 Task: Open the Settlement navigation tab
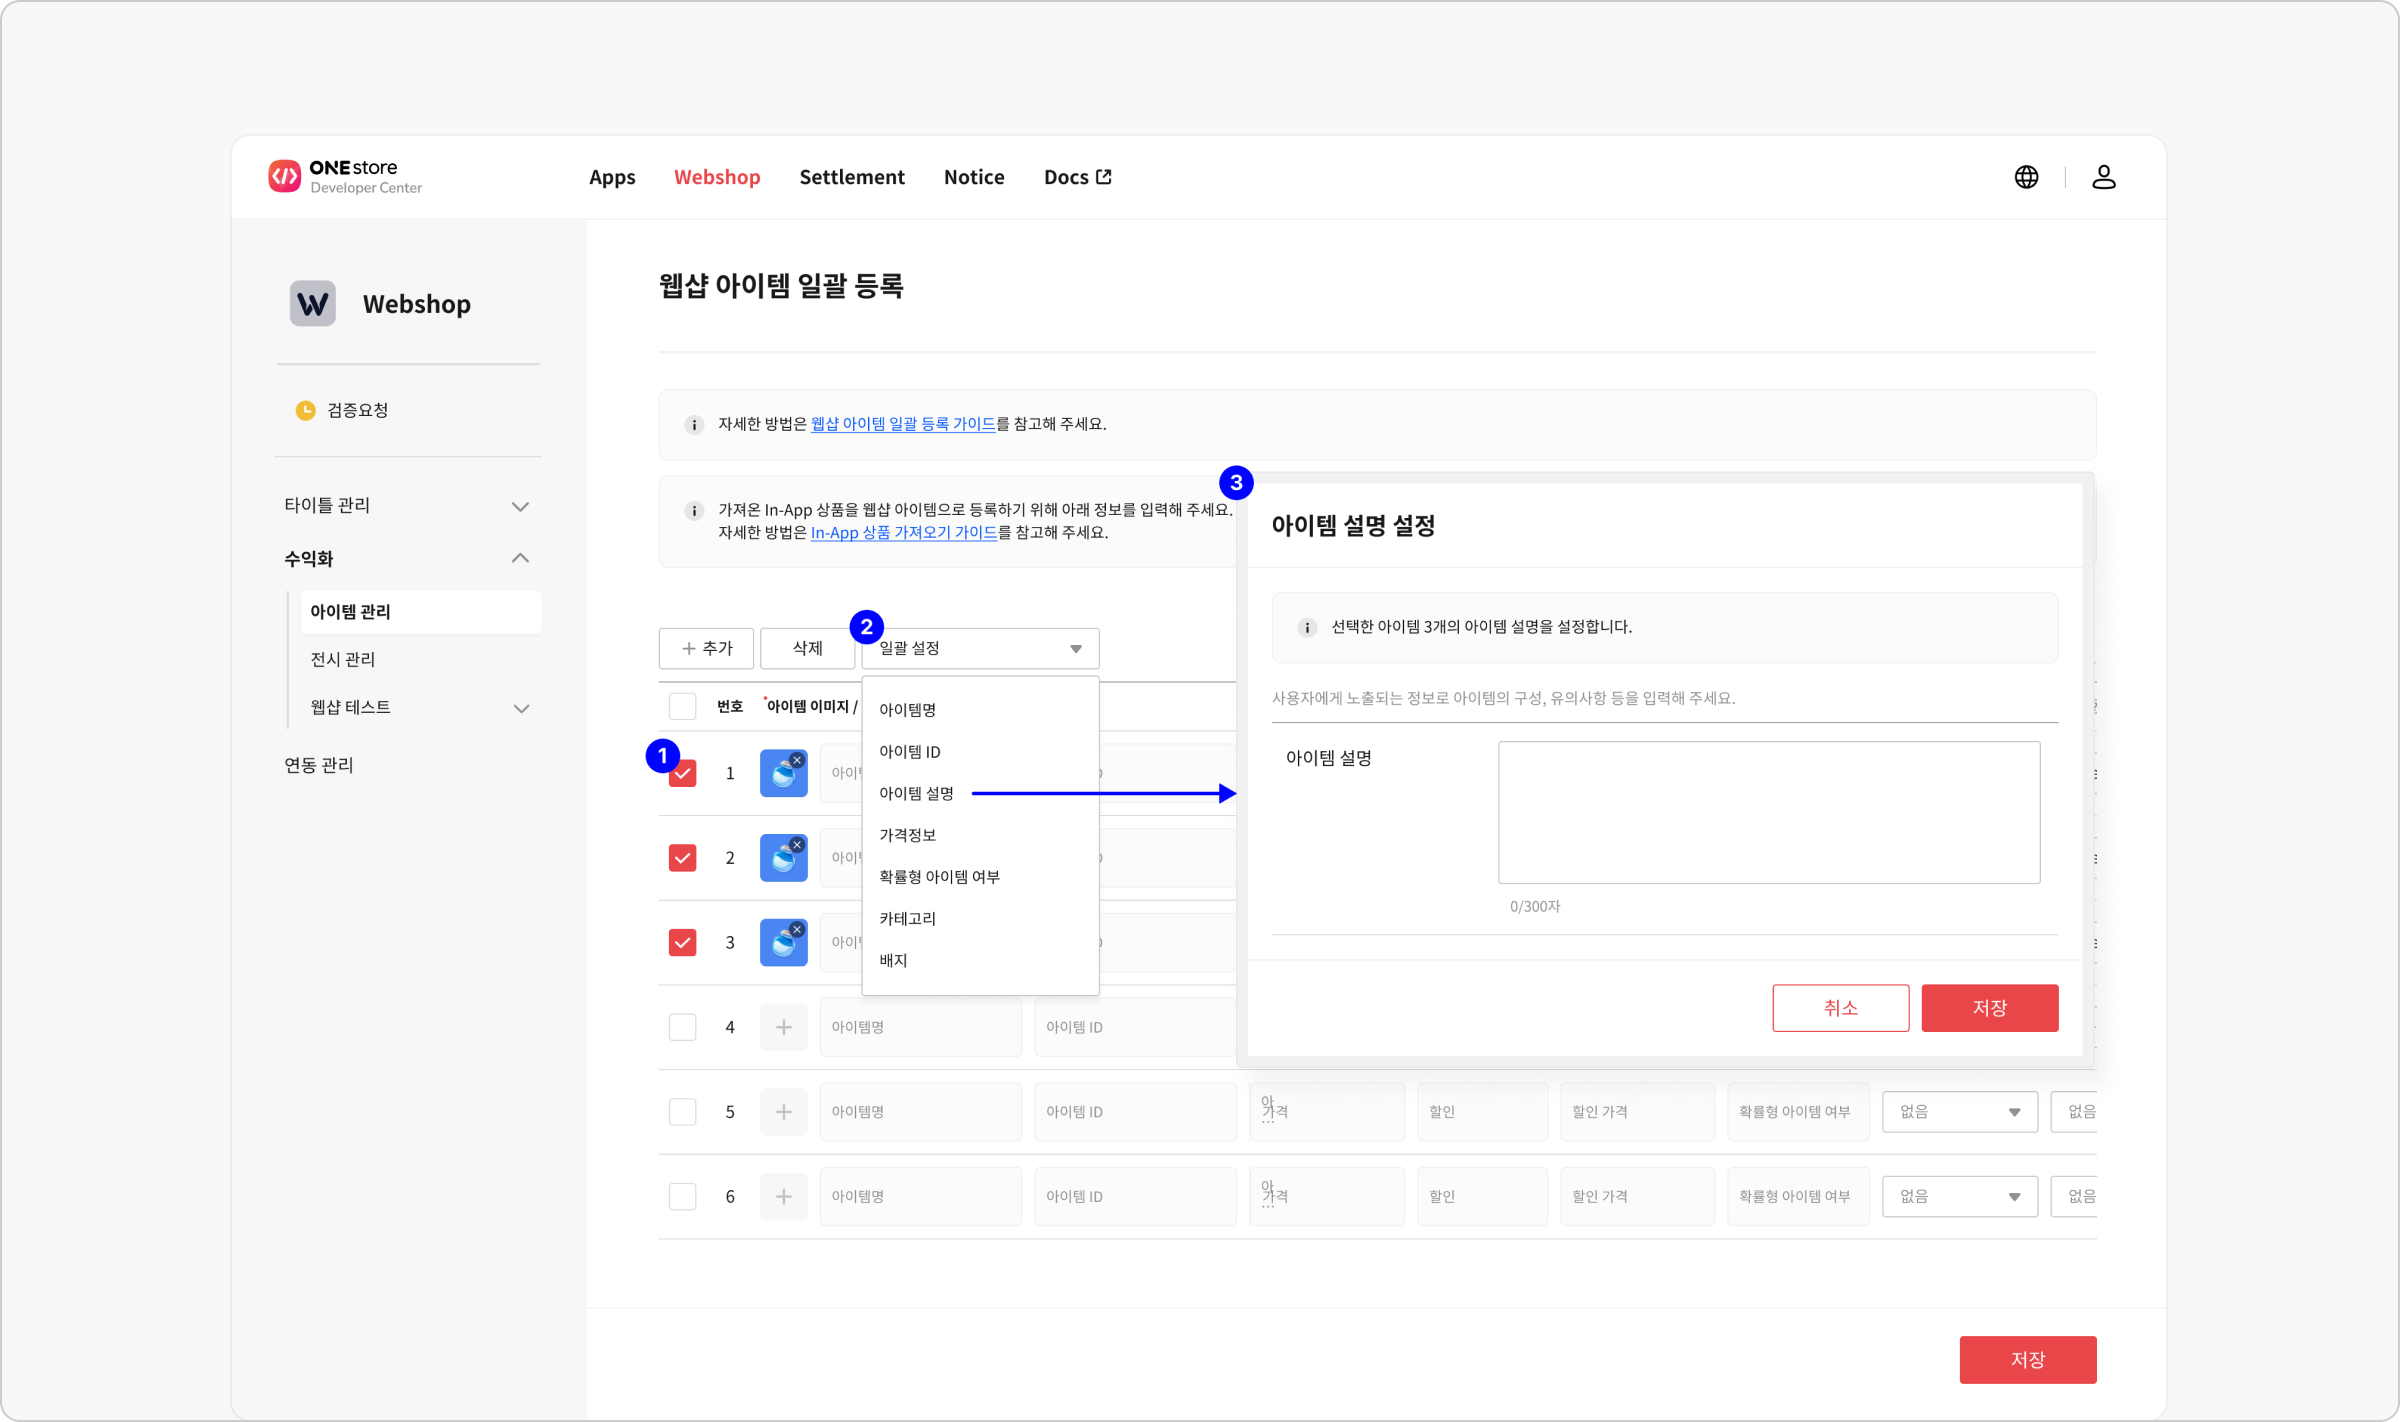851,177
